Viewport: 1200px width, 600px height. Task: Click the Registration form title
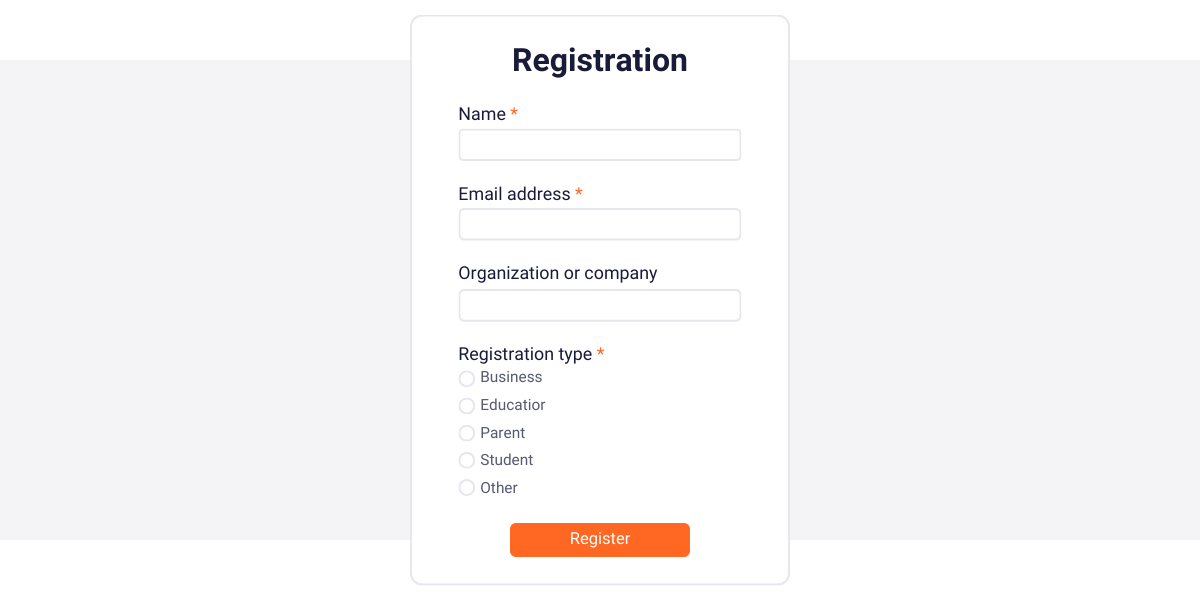599,60
